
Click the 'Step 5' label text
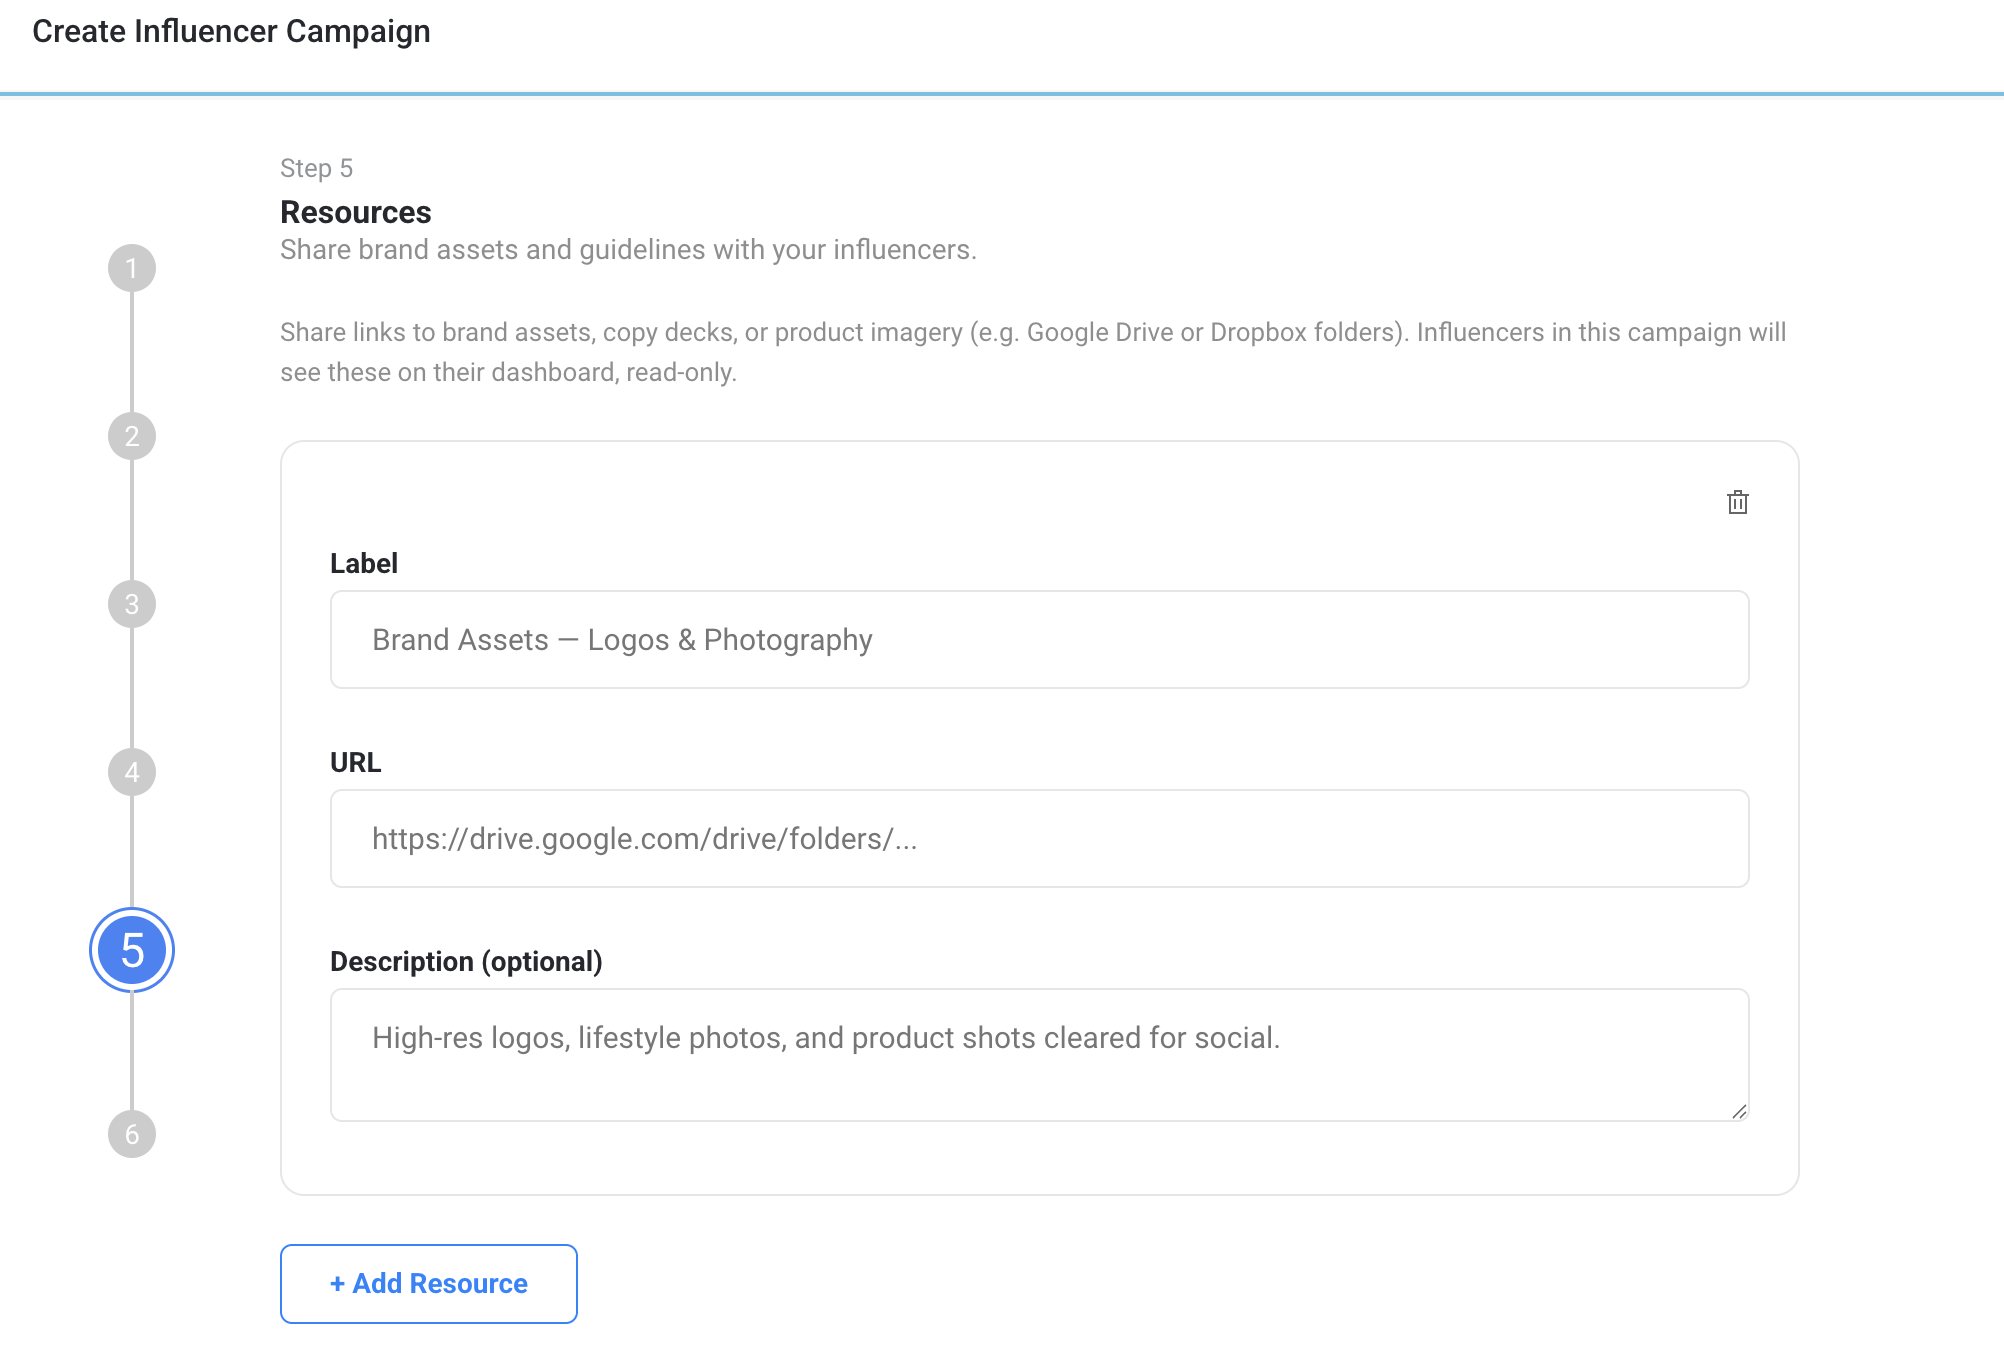(x=317, y=168)
